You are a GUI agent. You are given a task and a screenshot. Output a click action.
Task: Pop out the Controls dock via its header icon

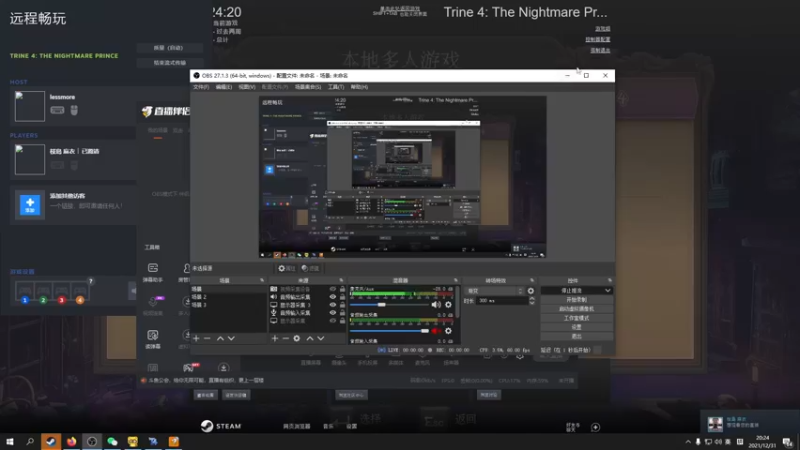pos(609,281)
